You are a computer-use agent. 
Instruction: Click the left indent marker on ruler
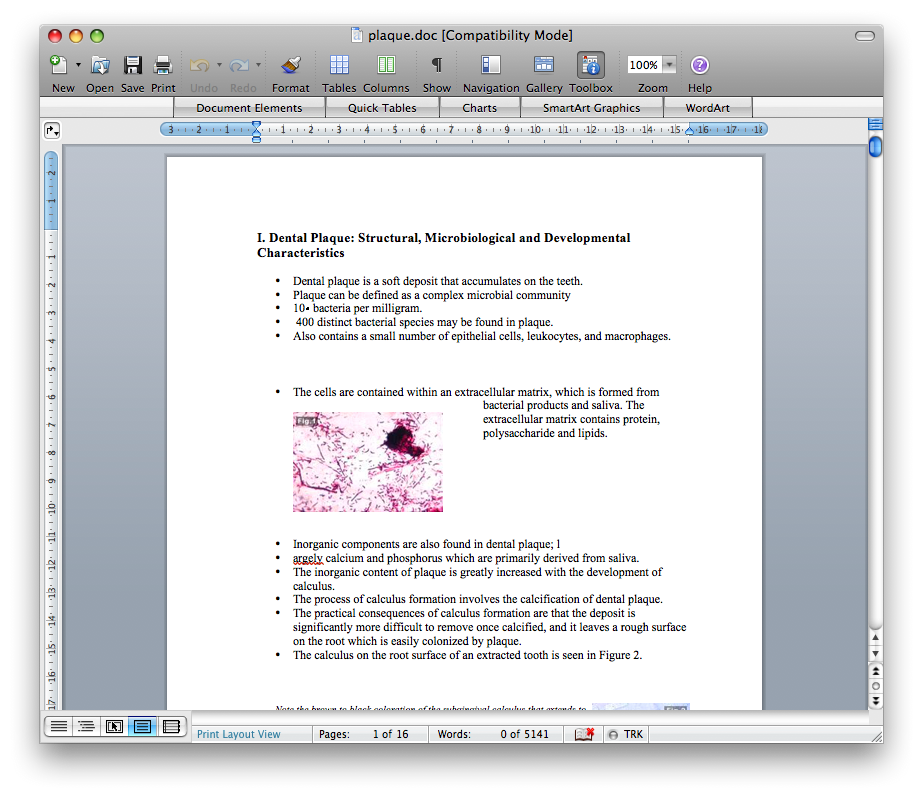tap(256, 137)
